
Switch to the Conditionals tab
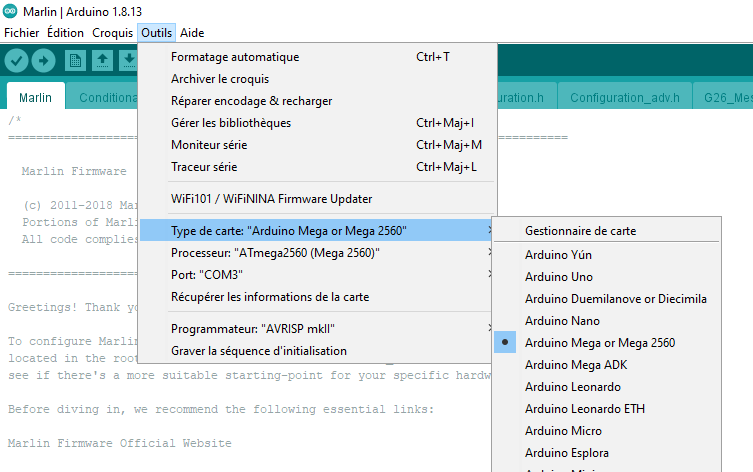[102, 97]
